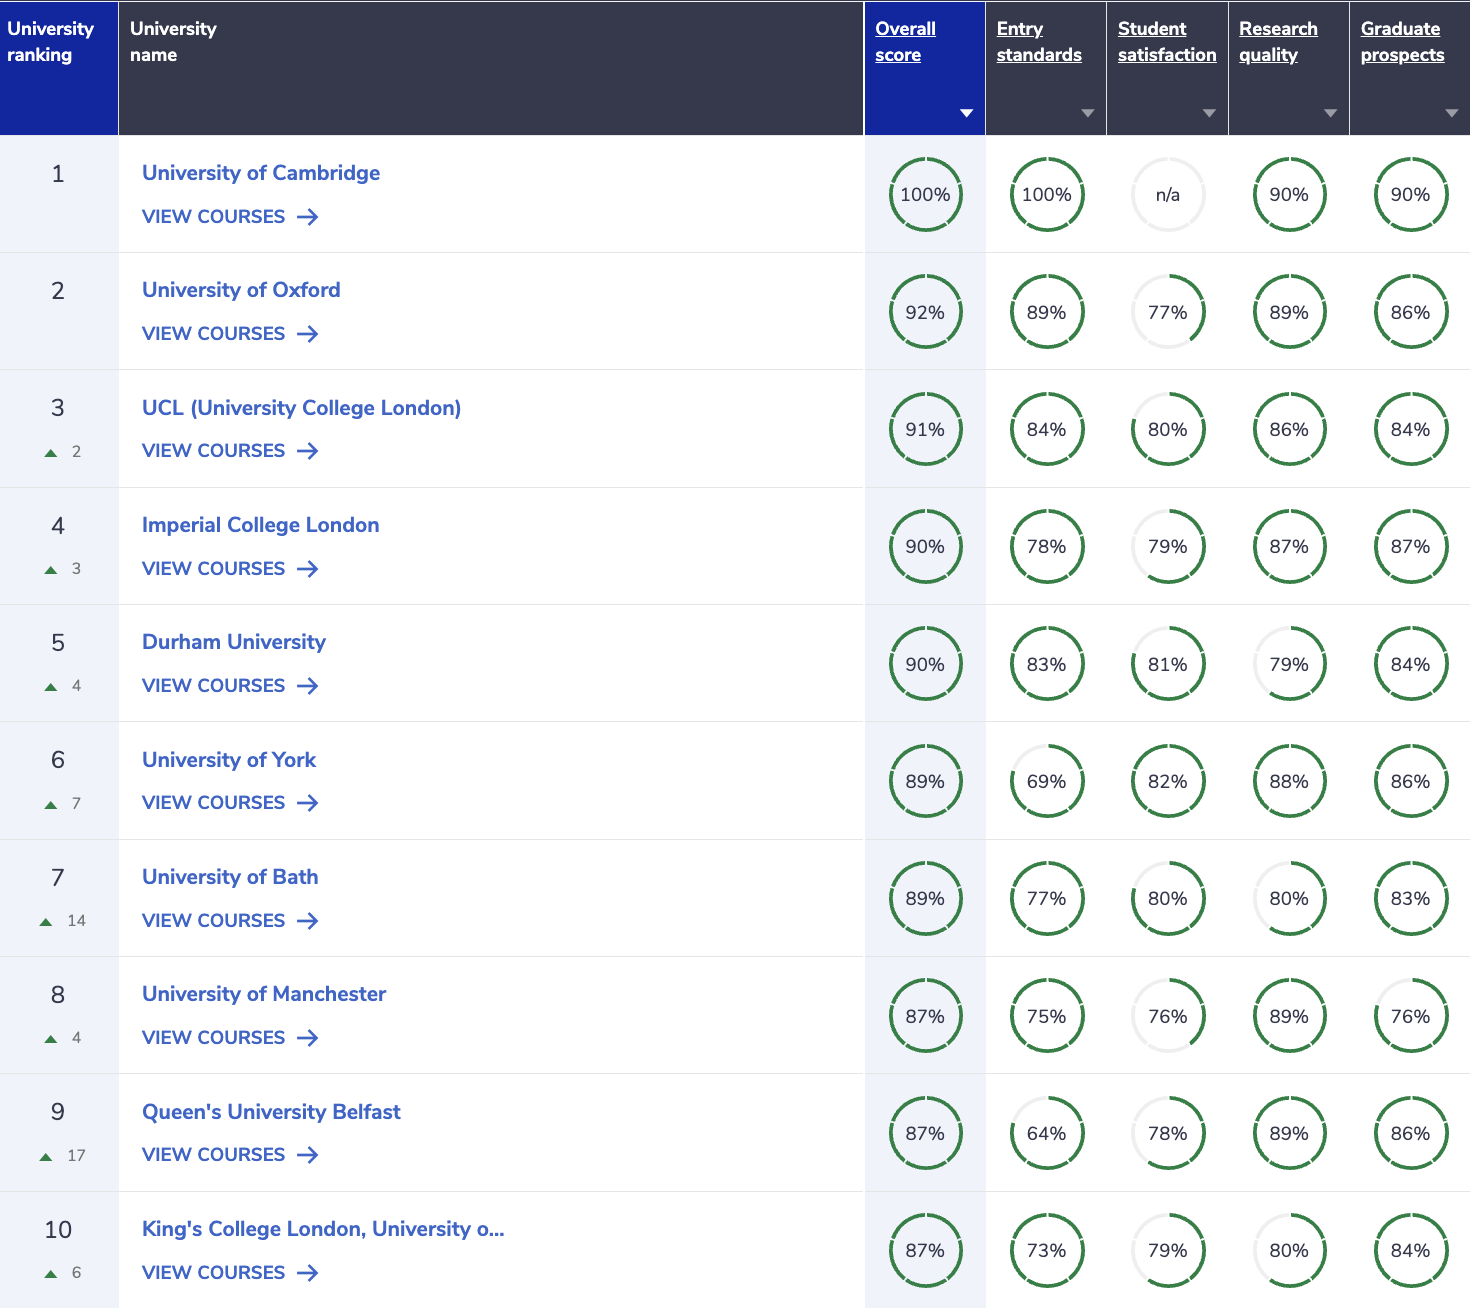Click Durham's 81% student satisfaction circle

pyautogui.click(x=1168, y=664)
